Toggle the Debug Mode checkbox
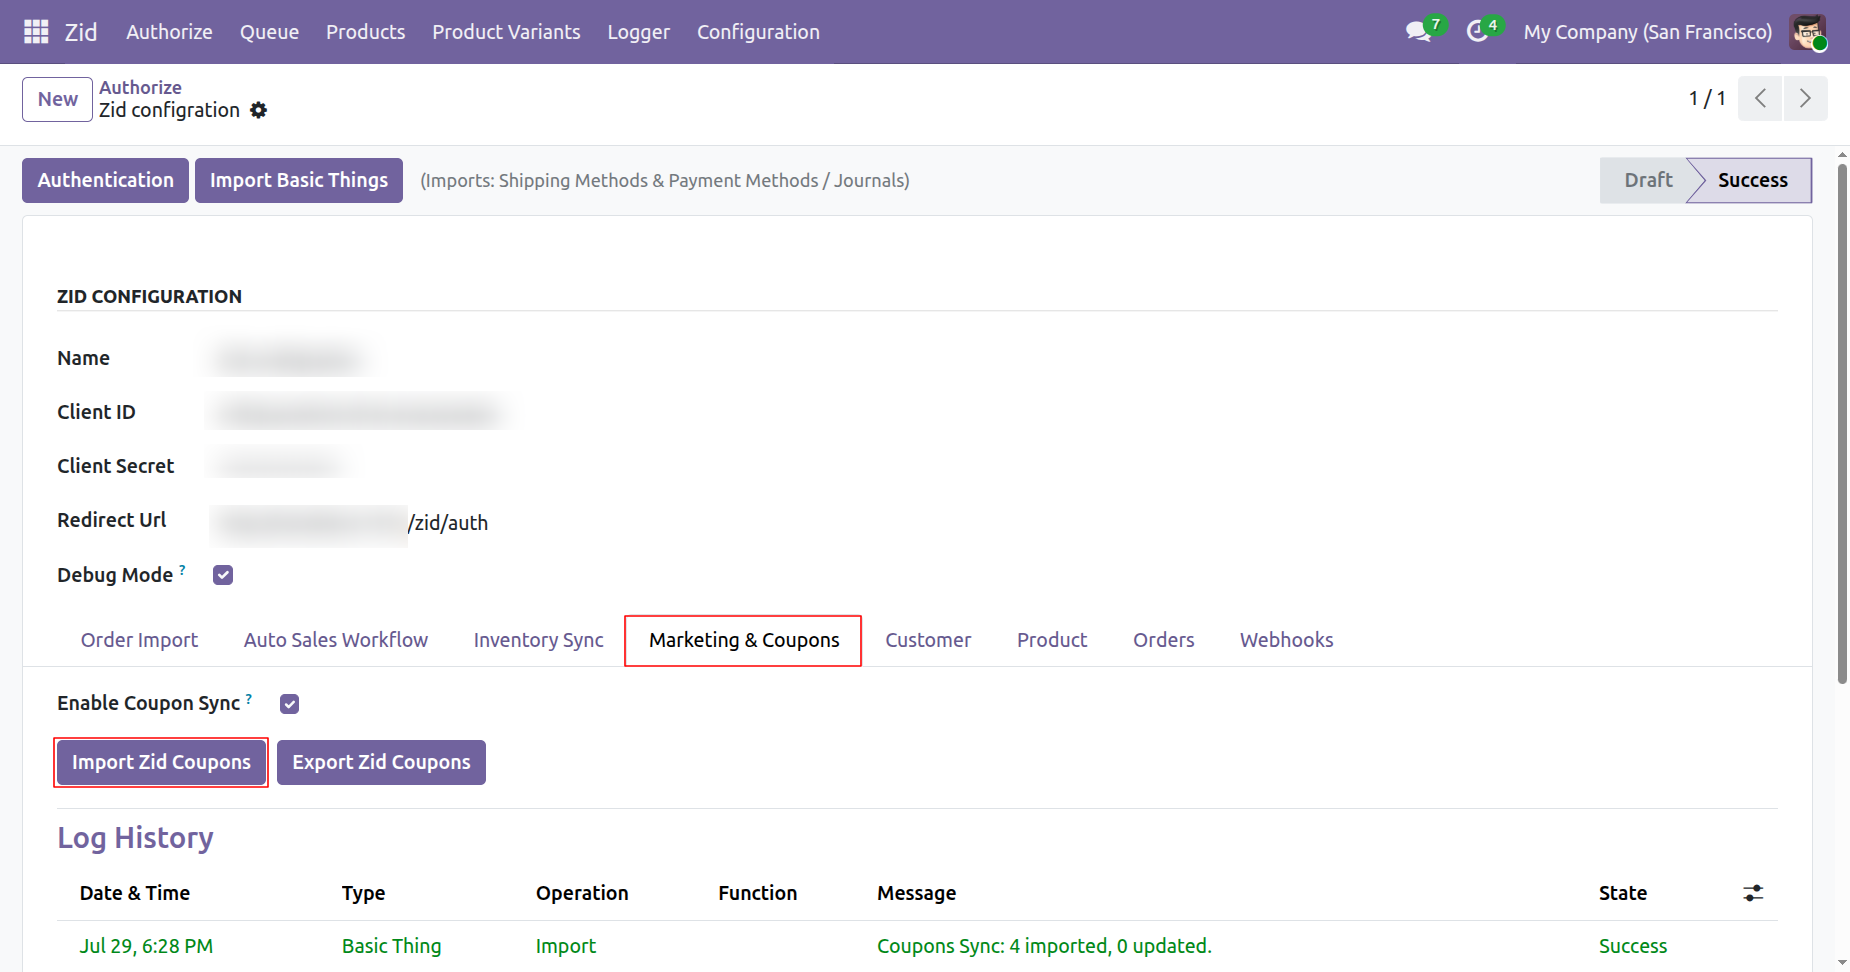 [x=223, y=575]
